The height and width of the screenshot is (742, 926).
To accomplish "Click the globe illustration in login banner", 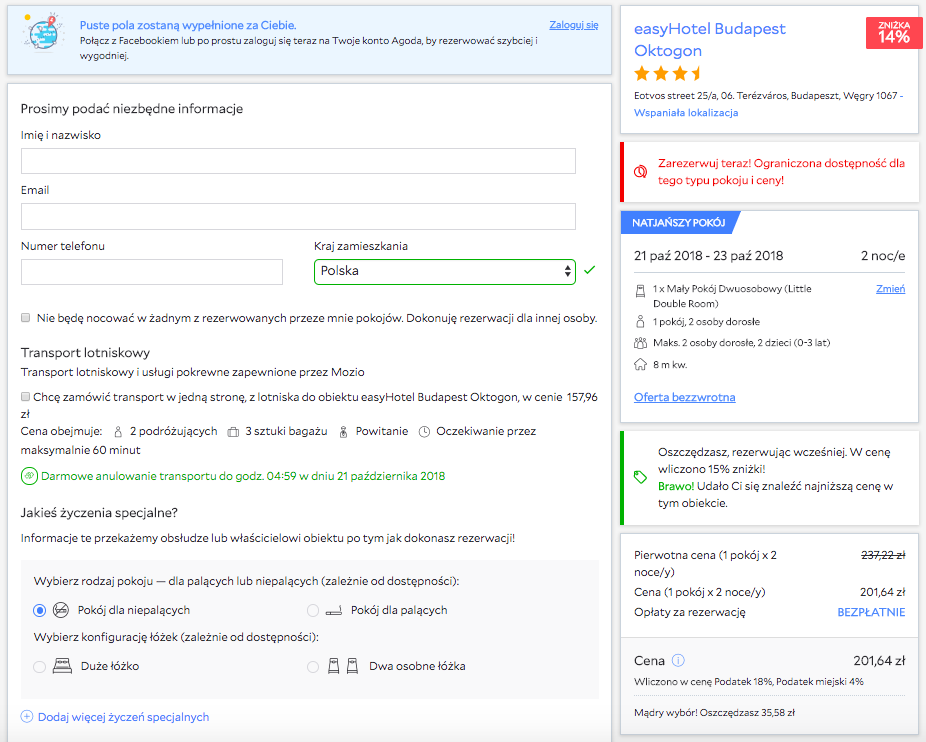I will [x=43, y=32].
